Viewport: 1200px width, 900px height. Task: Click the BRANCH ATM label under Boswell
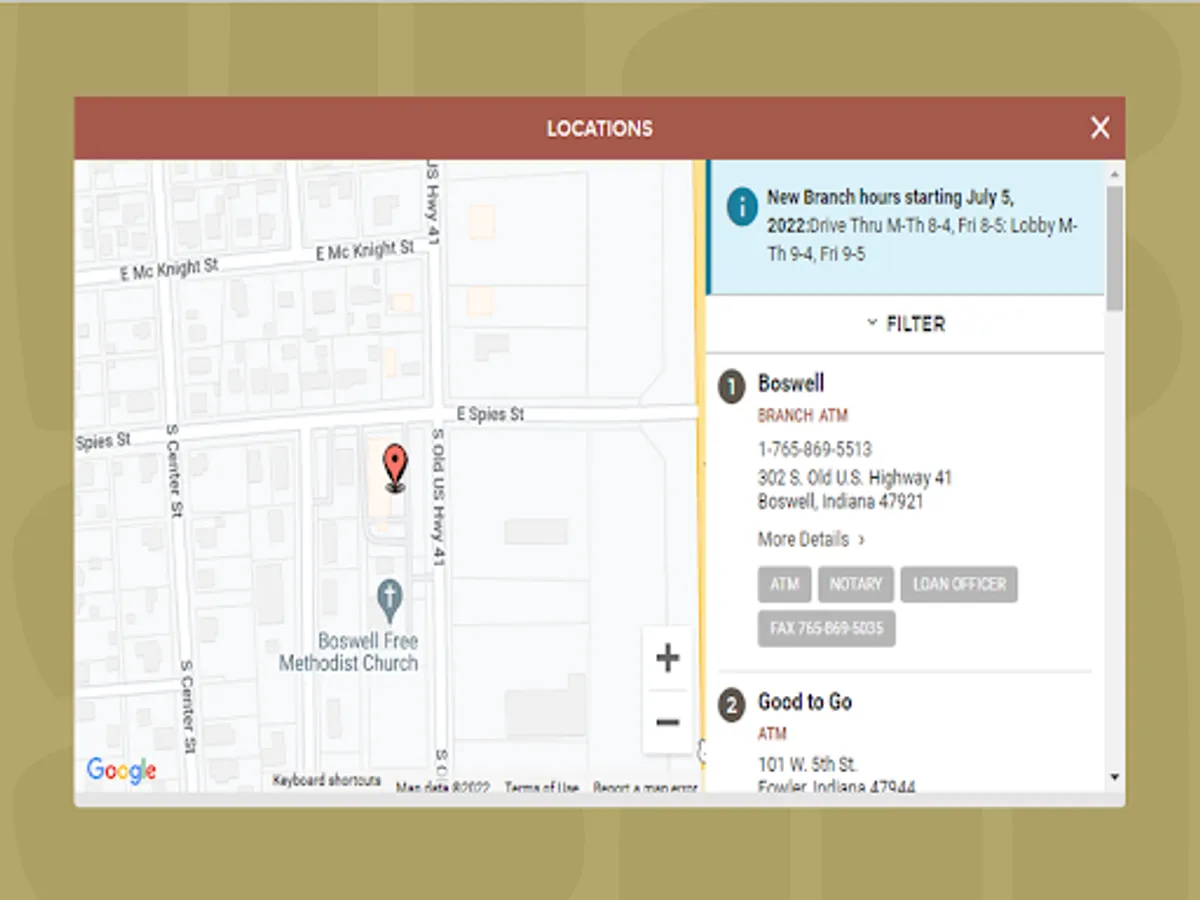[x=803, y=415]
